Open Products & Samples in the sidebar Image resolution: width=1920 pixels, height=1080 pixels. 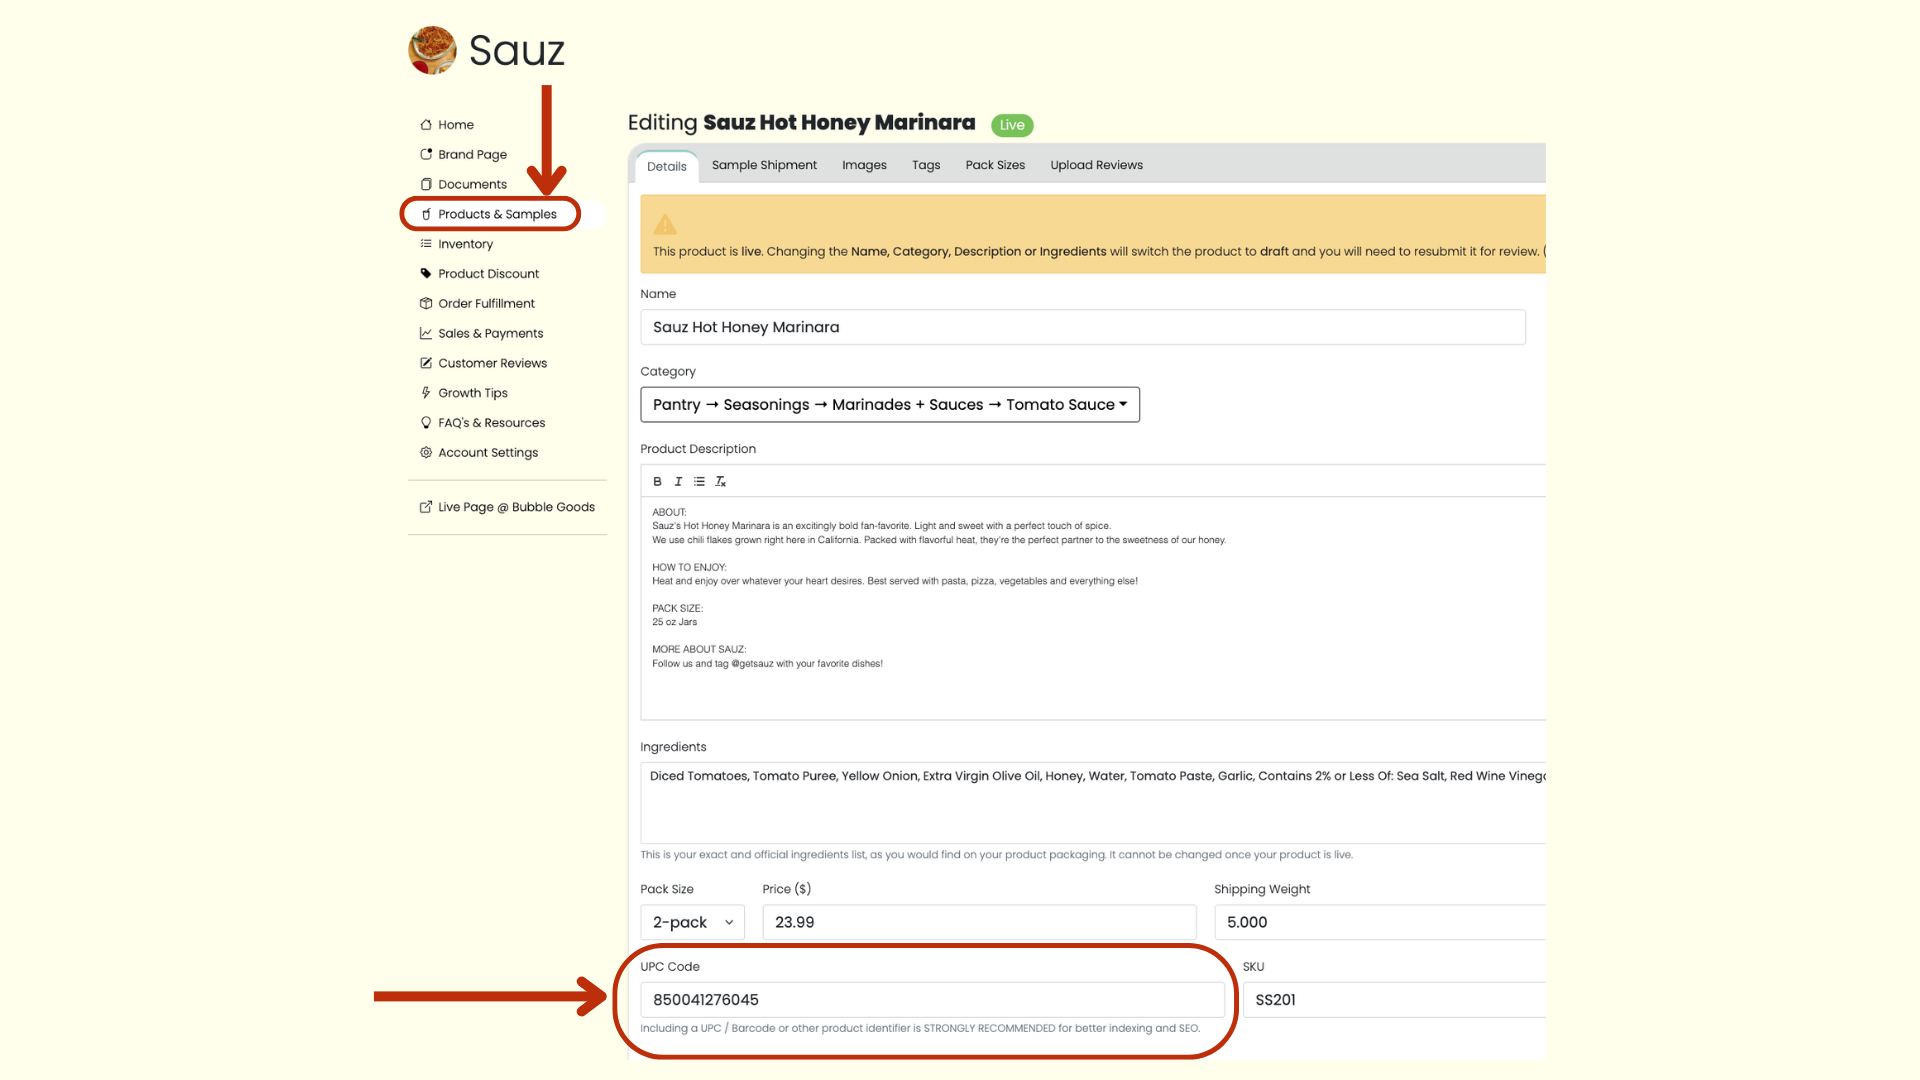coord(496,214)
